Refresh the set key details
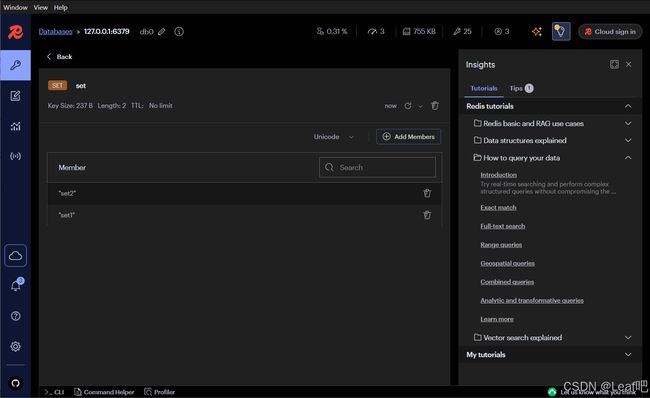Image resolution: width=650 pixels, height=398 pixels. pos(408,106)
